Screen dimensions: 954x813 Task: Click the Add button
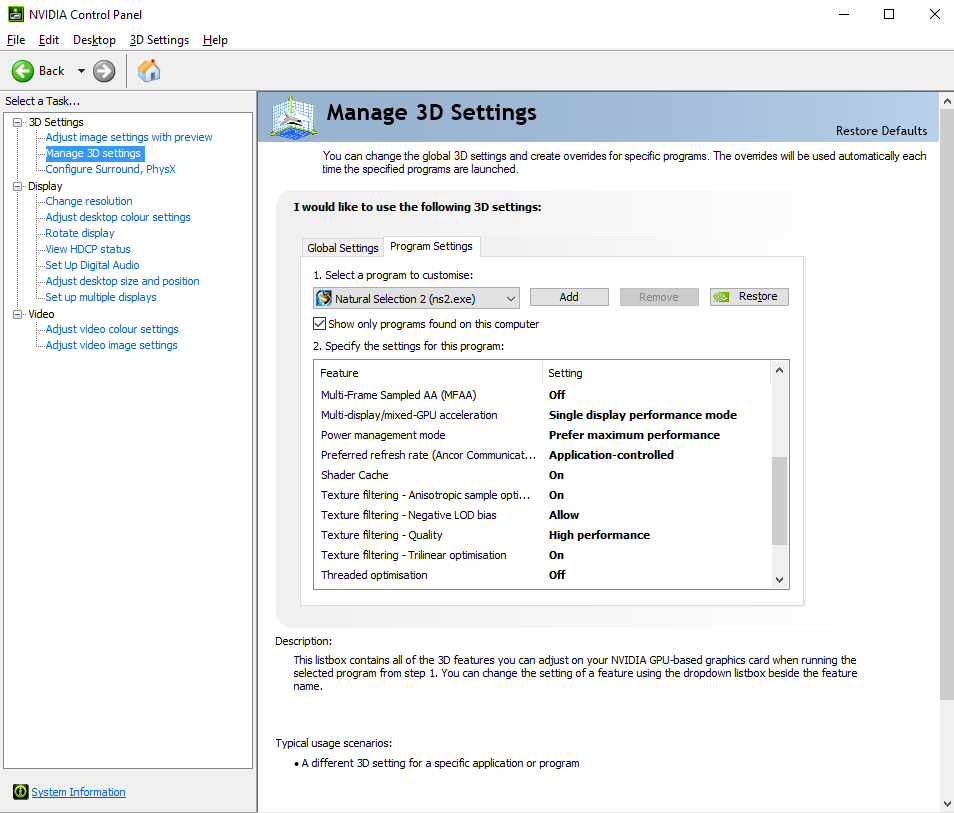click(569, 297)
